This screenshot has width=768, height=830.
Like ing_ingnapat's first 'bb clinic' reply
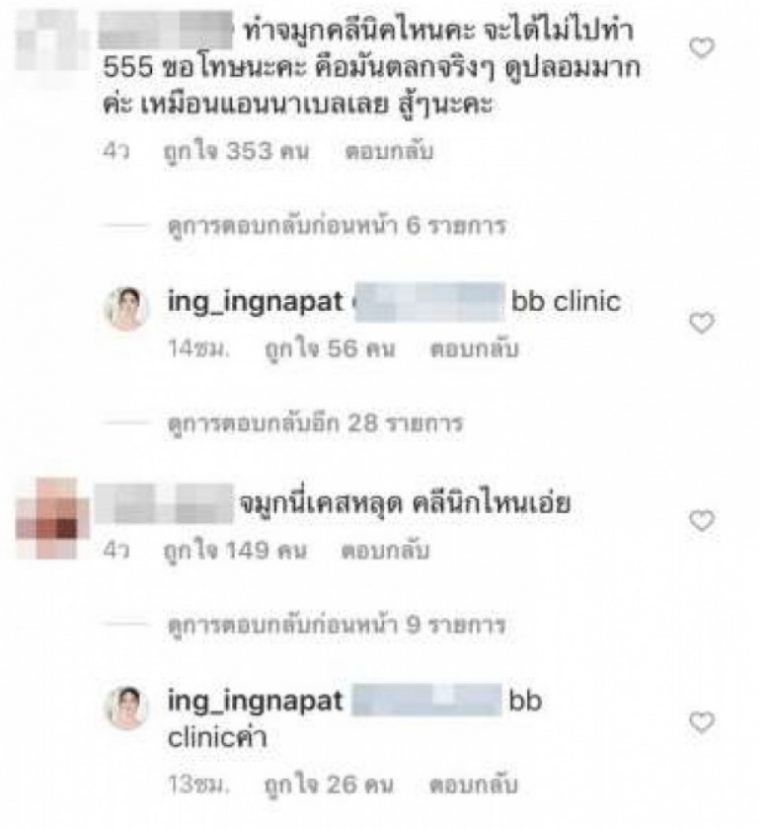coord(702,323)
